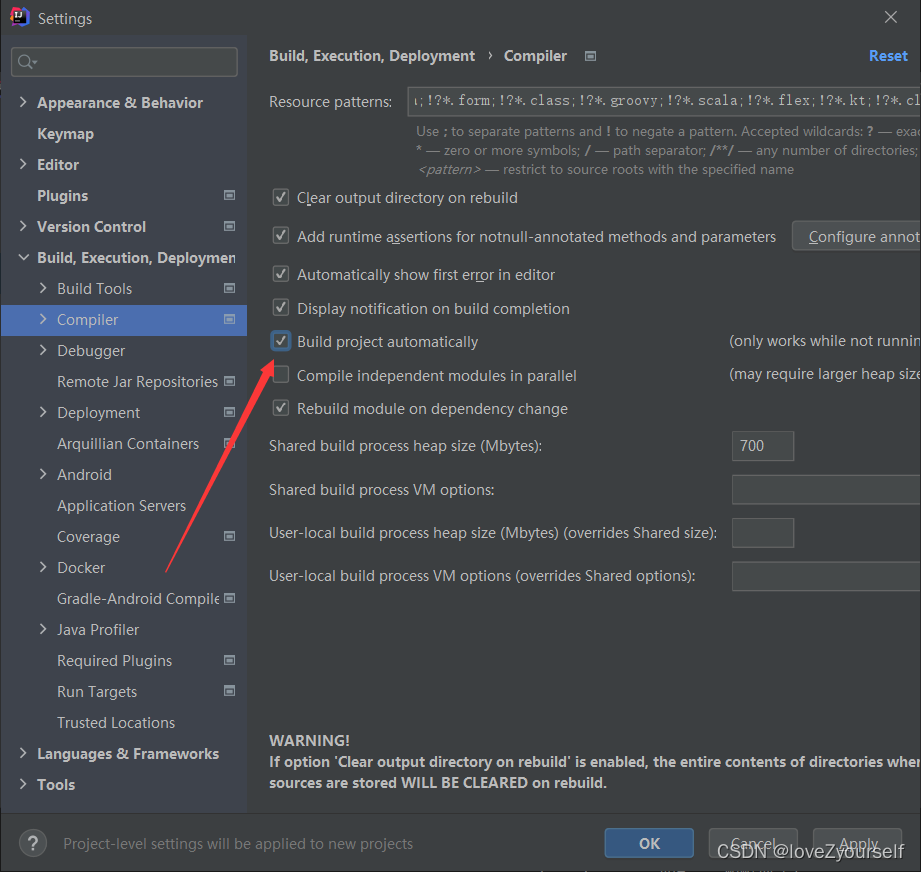The width and height of the screenshot is (921, 872).
Task: Click the Plugins project-level settings icon
Action: tap(230, 195)
